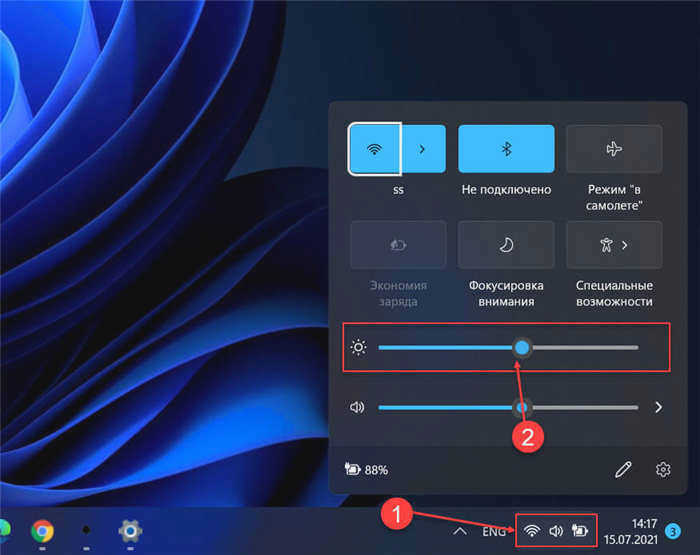Open Settings via gear icon in panel

coord(663,470)
